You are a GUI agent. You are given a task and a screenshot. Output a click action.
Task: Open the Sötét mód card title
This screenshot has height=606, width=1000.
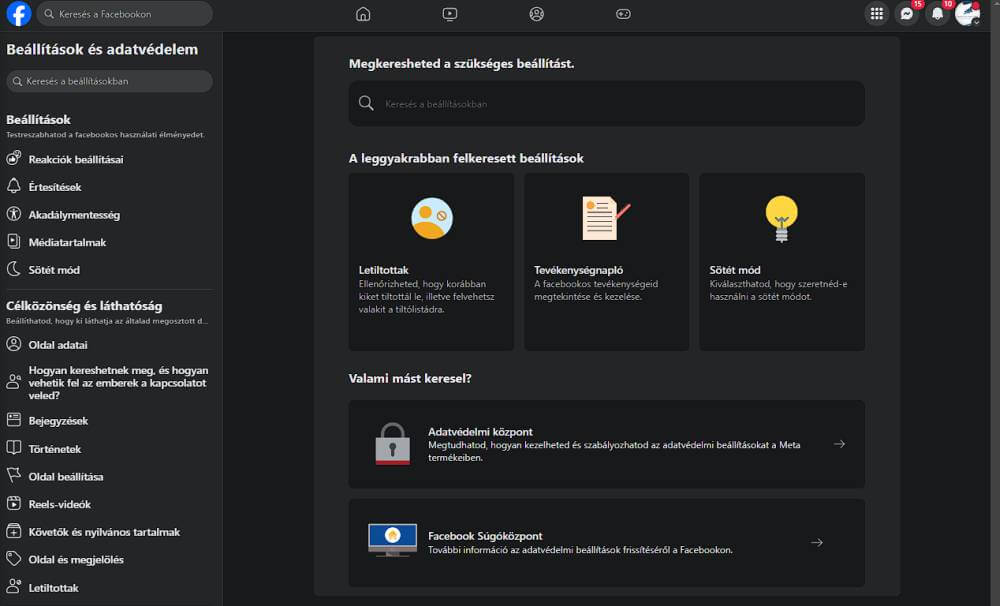tap(735, 270)
